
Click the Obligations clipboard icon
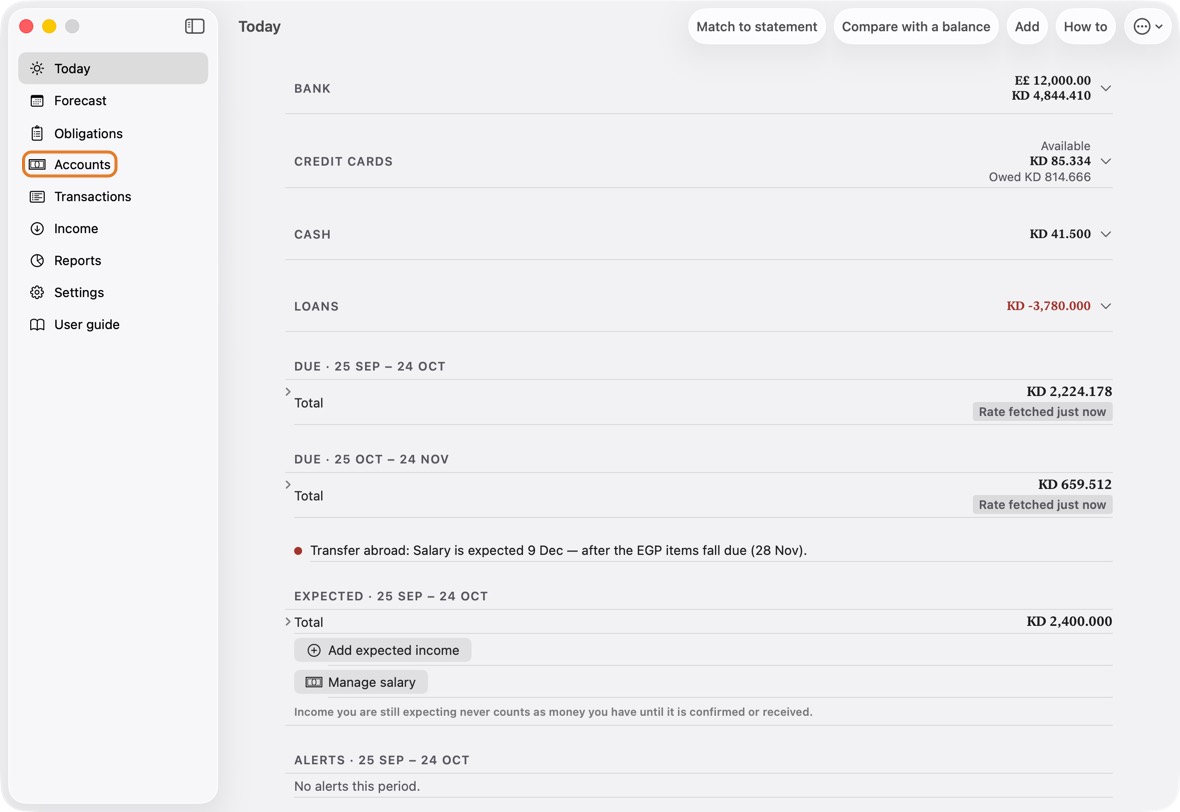point(37,133)
